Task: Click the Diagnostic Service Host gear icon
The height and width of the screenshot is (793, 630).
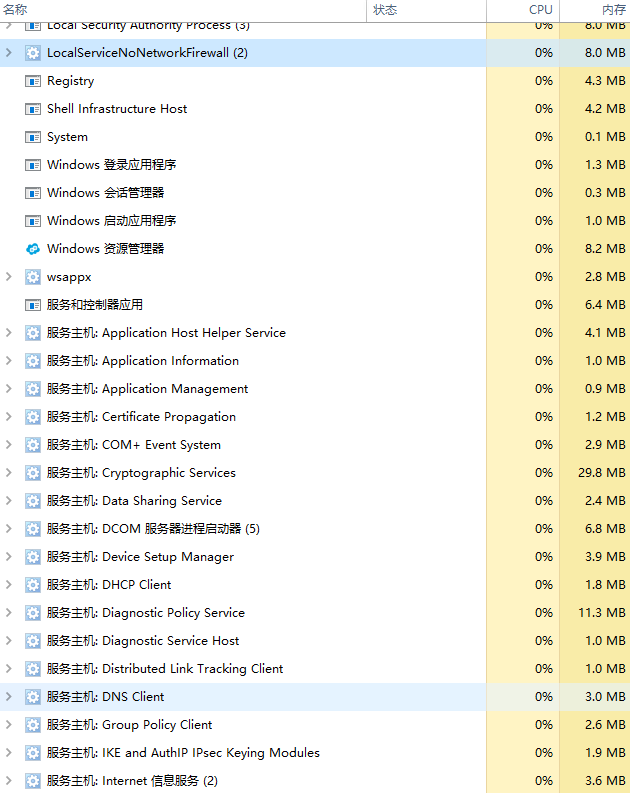Action: 33,641
